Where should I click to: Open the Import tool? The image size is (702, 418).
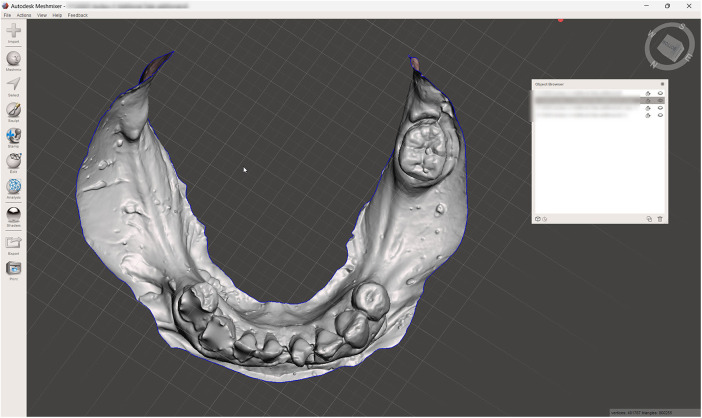pyautogui.click(x=13, y=31)
